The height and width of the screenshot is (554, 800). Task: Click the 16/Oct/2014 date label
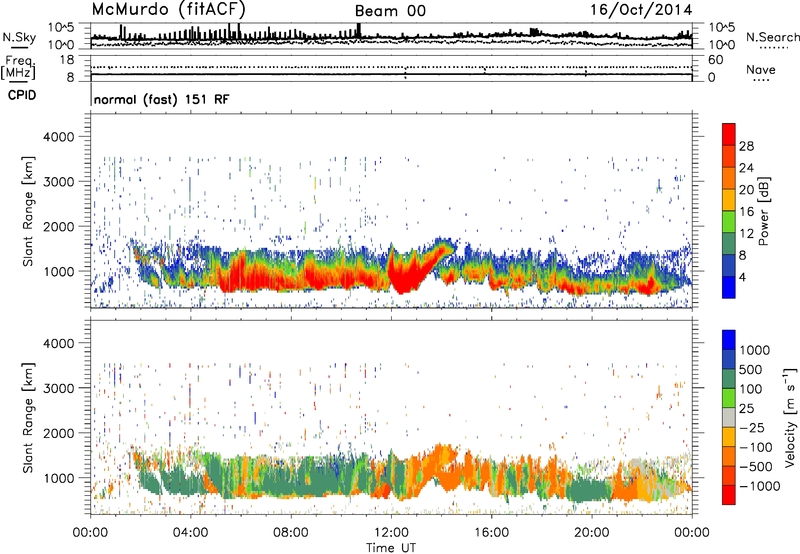[x=641, y=10]
